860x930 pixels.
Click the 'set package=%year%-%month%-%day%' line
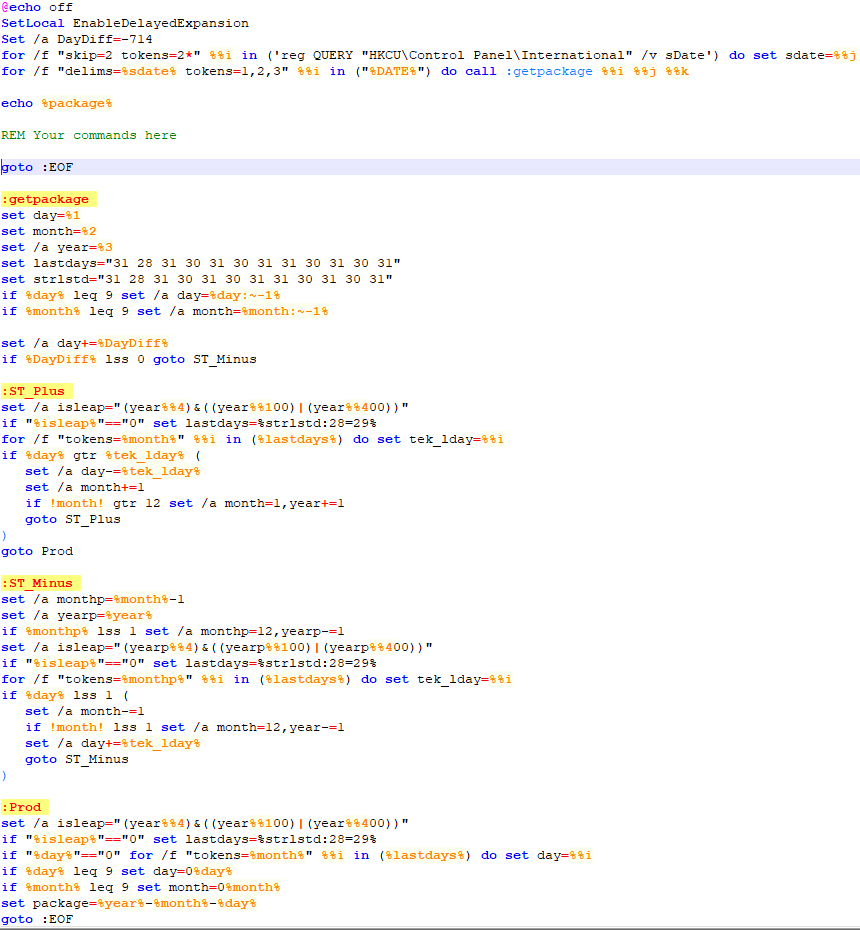[x=129, y=904]
